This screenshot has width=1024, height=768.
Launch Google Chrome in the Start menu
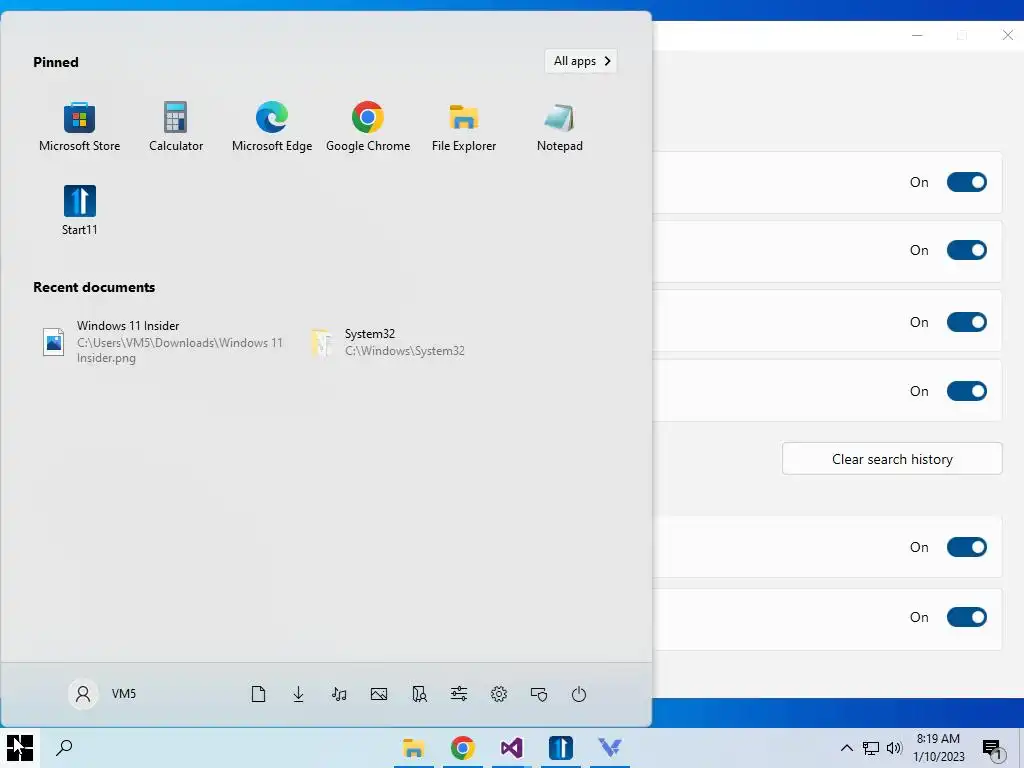click(368, 127)
